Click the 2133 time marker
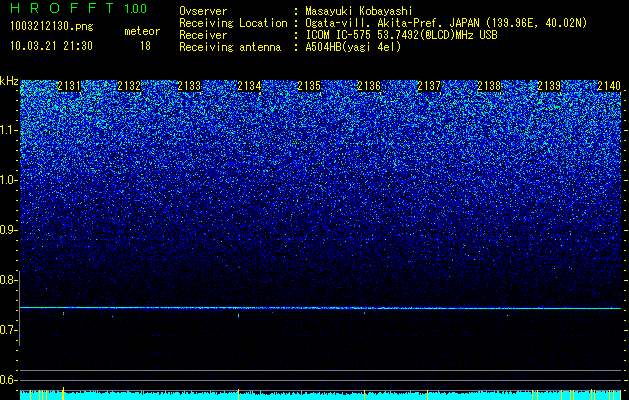629x400 pixels. pyautogui.click(x=189, y=86)
